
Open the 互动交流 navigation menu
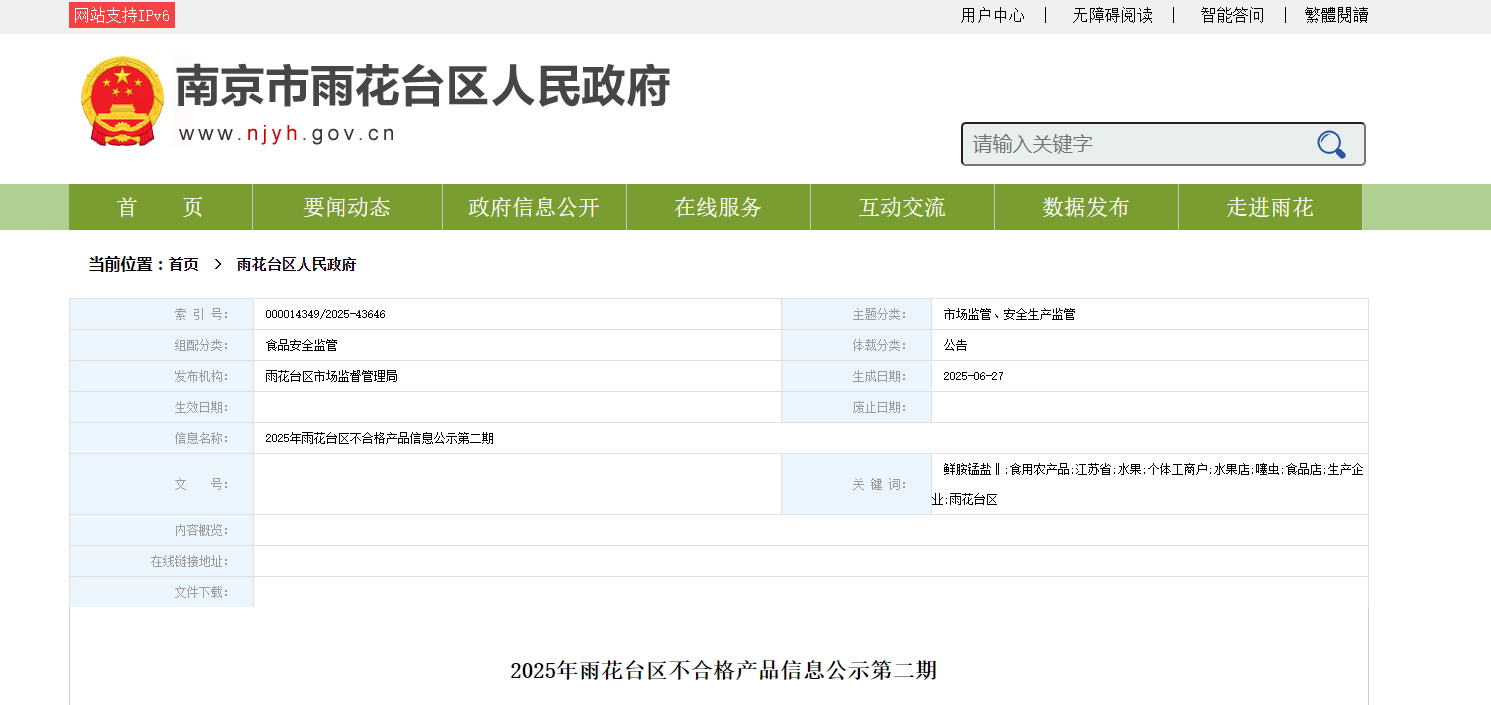point(902,207)
